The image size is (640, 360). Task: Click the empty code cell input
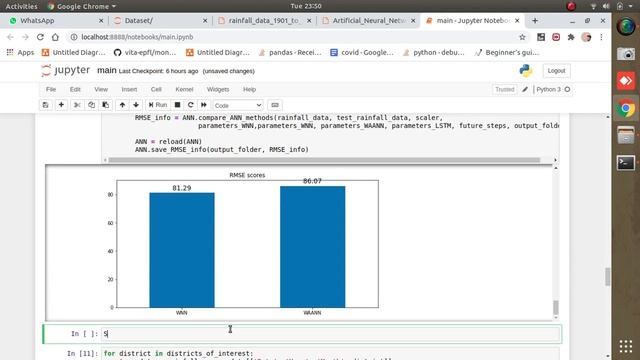tap(331, 334)
